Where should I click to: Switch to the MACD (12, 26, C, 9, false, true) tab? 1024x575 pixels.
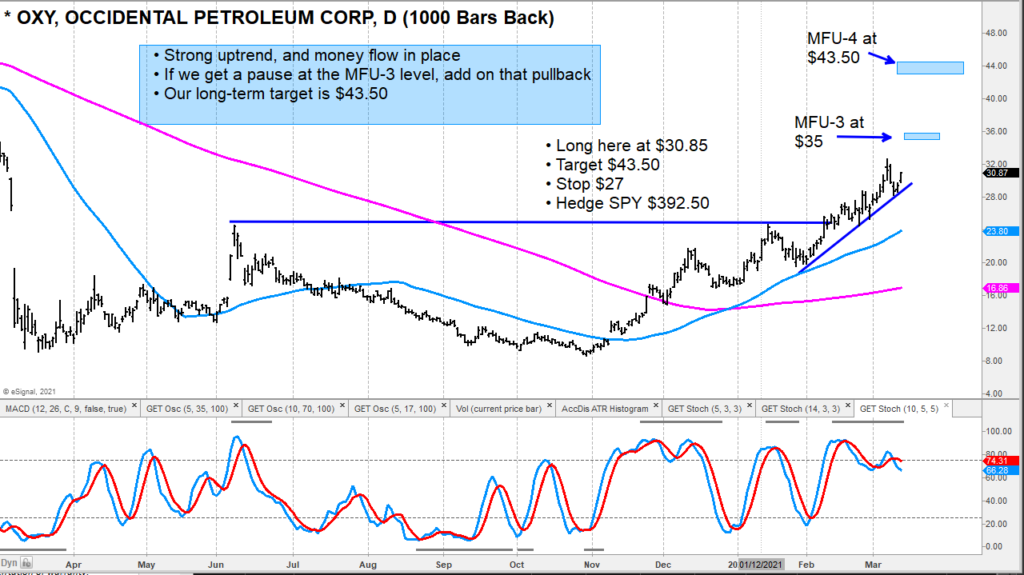[x=65, y=408]
